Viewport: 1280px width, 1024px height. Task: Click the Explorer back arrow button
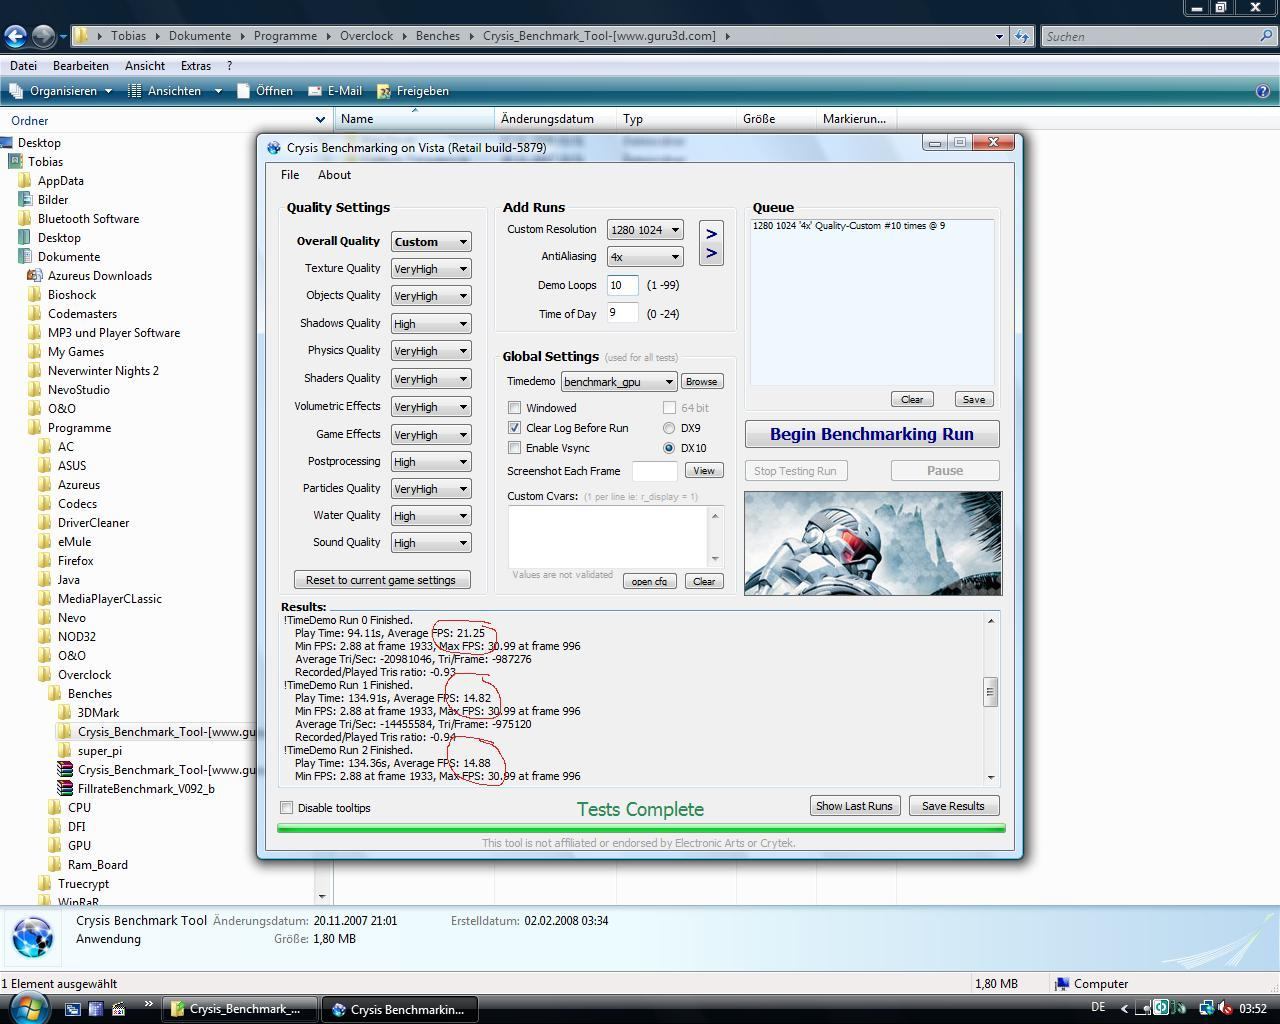14,36
